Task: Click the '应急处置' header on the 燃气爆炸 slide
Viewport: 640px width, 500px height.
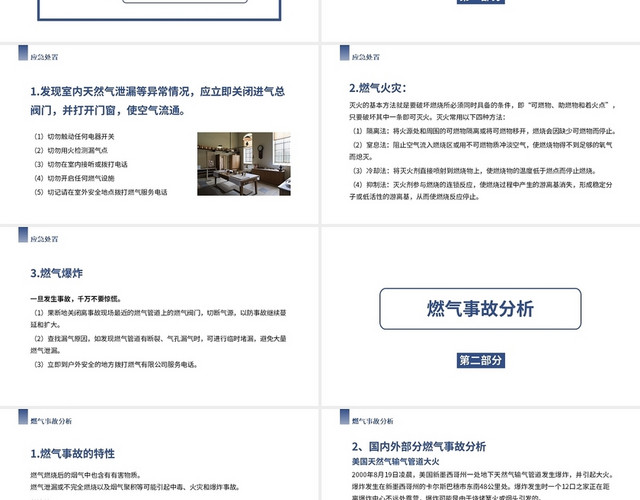Action: coord(44,239)
